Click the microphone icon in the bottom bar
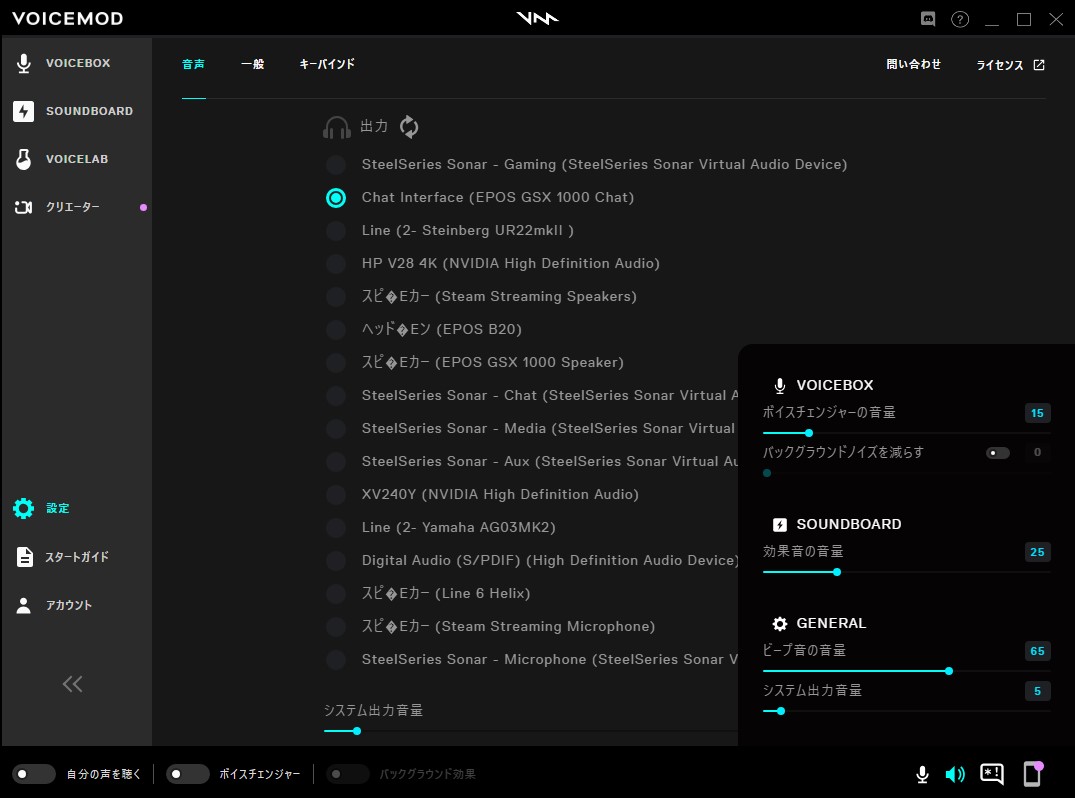This screenshot has width=1075, height=798. pos(922,774)
